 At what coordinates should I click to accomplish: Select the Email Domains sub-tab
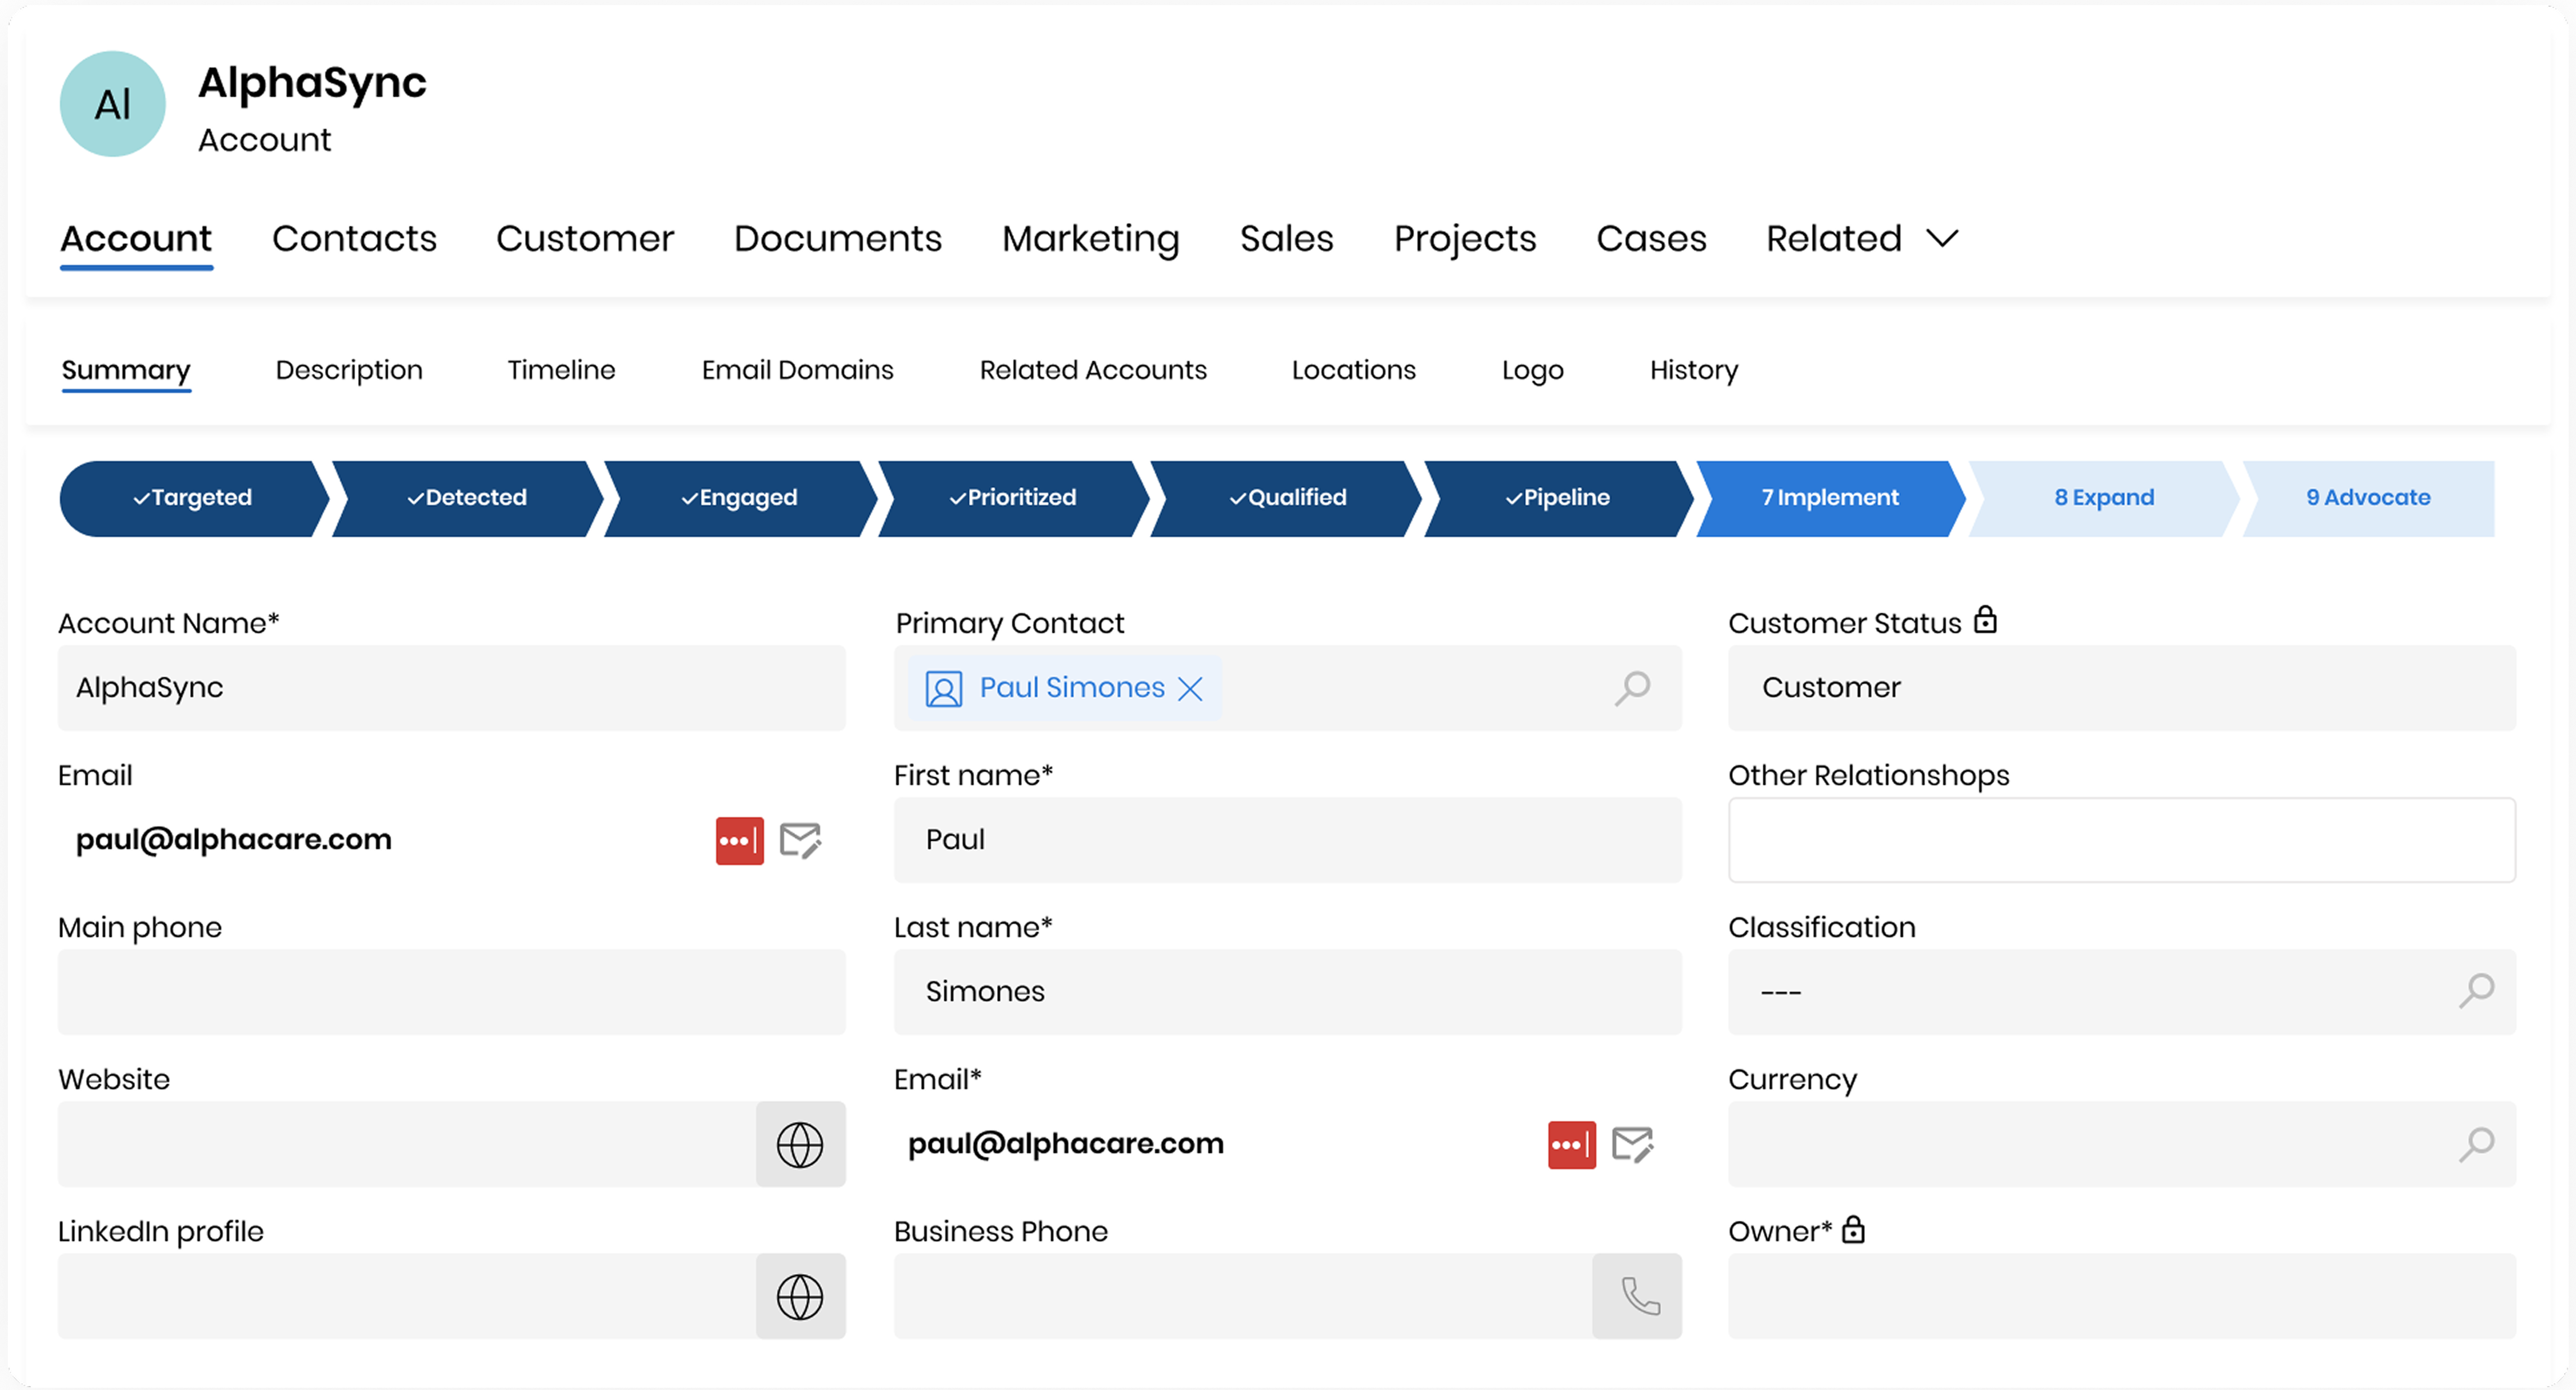coord(797,370)
